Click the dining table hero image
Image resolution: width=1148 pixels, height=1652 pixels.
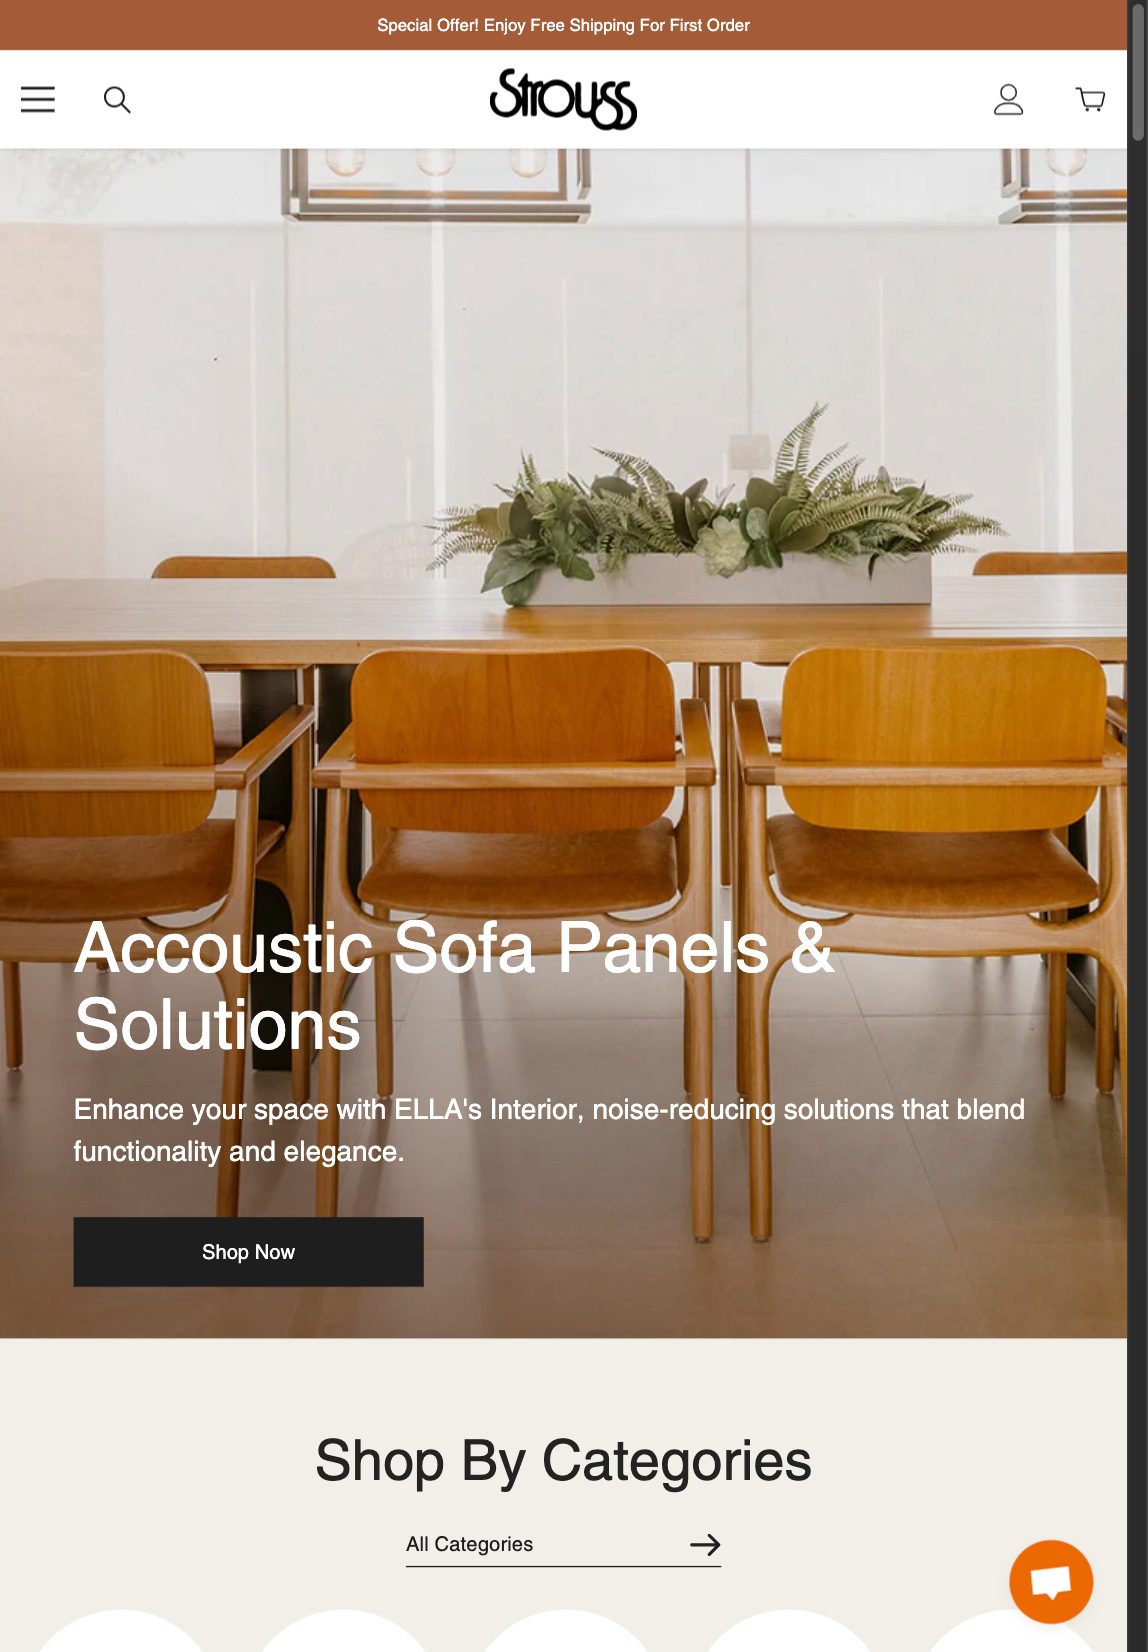coord(563,500)
